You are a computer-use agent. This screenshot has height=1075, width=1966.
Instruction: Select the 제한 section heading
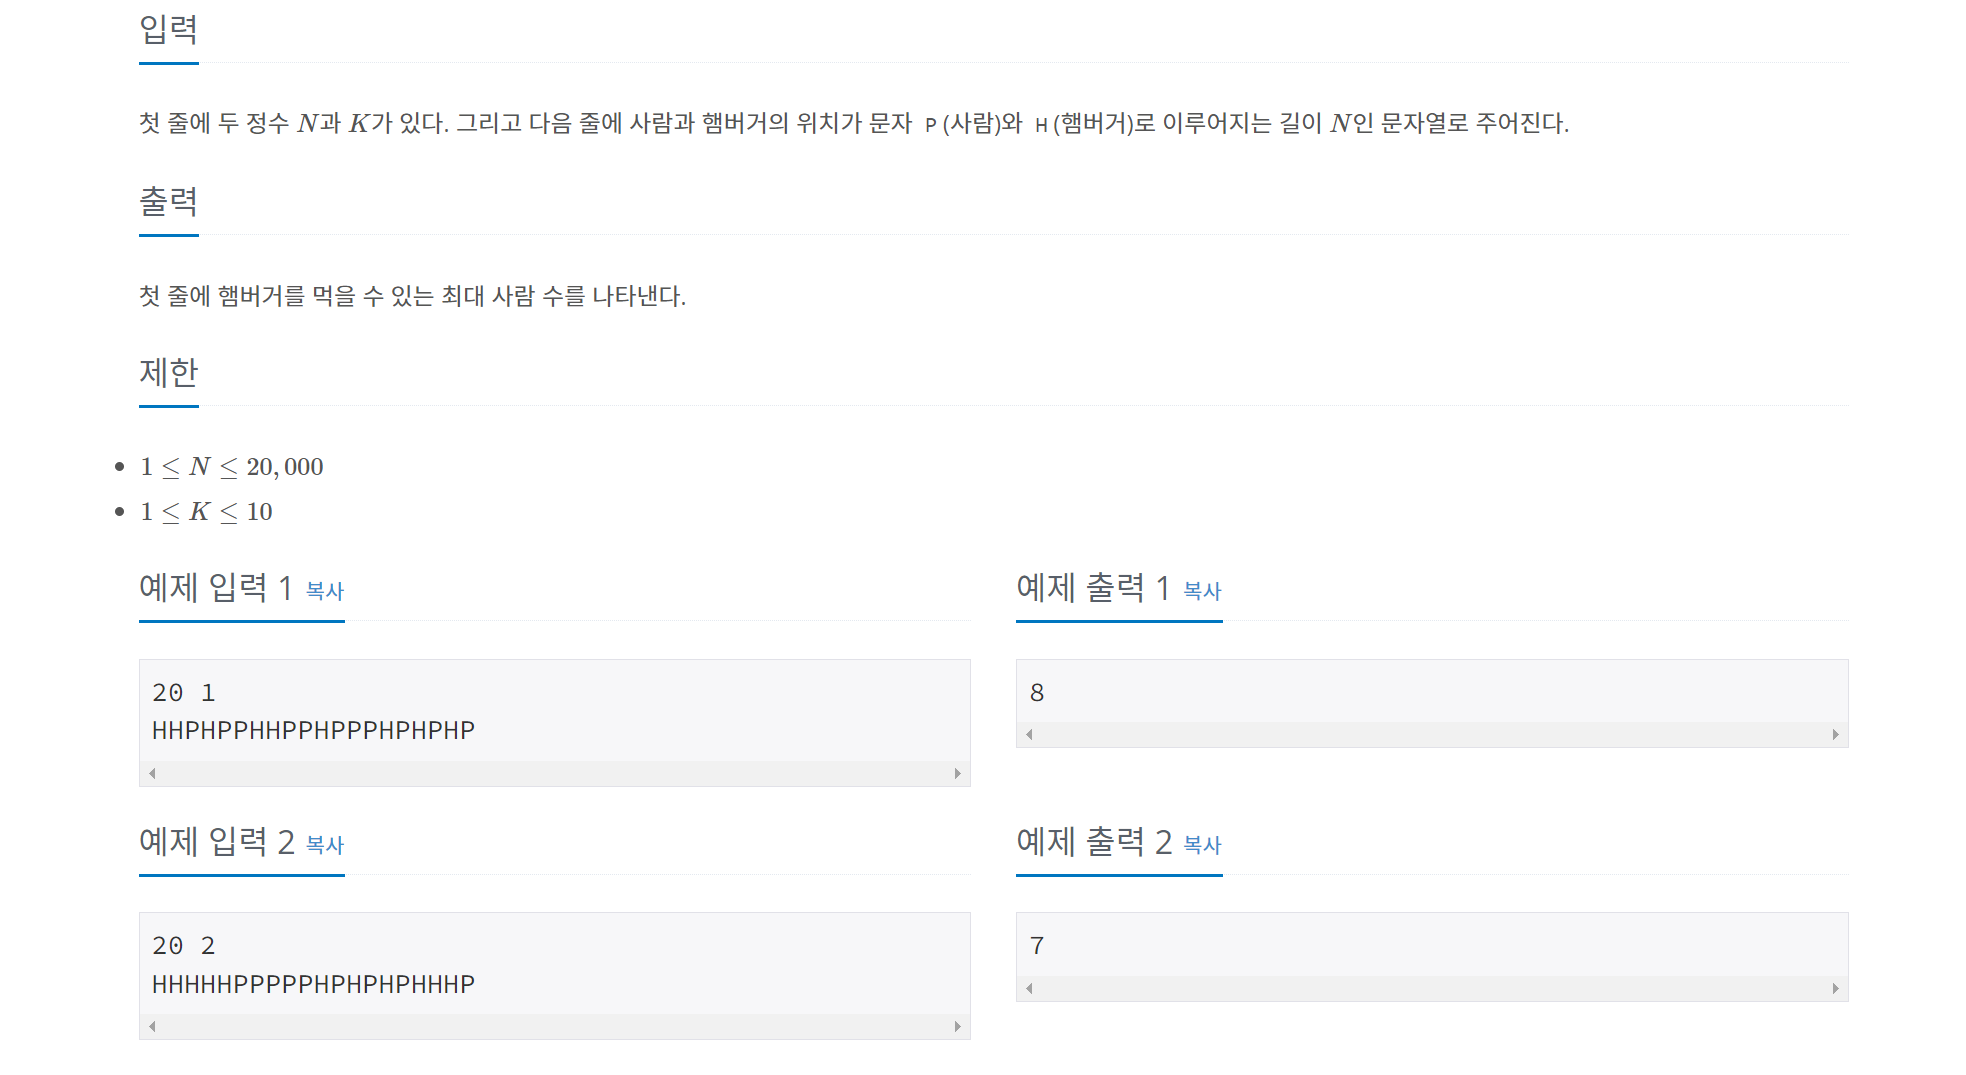(x=168, y=374)
